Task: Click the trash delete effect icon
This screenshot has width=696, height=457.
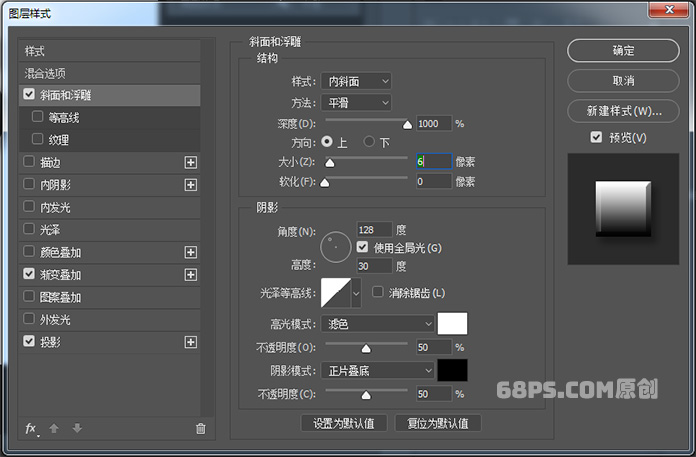Action: [x=201, y=428]
